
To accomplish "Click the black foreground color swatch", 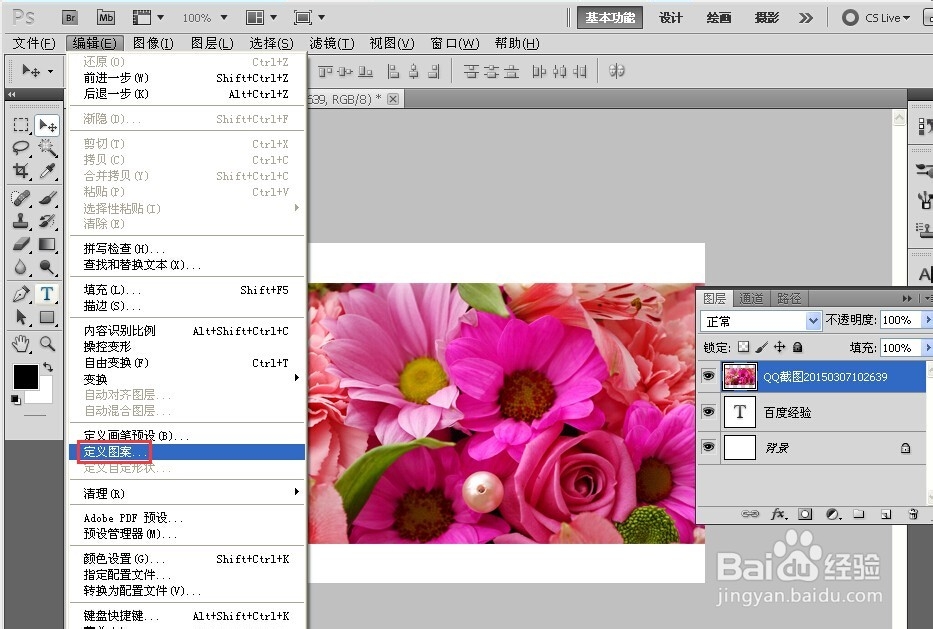I will (25, 377).
